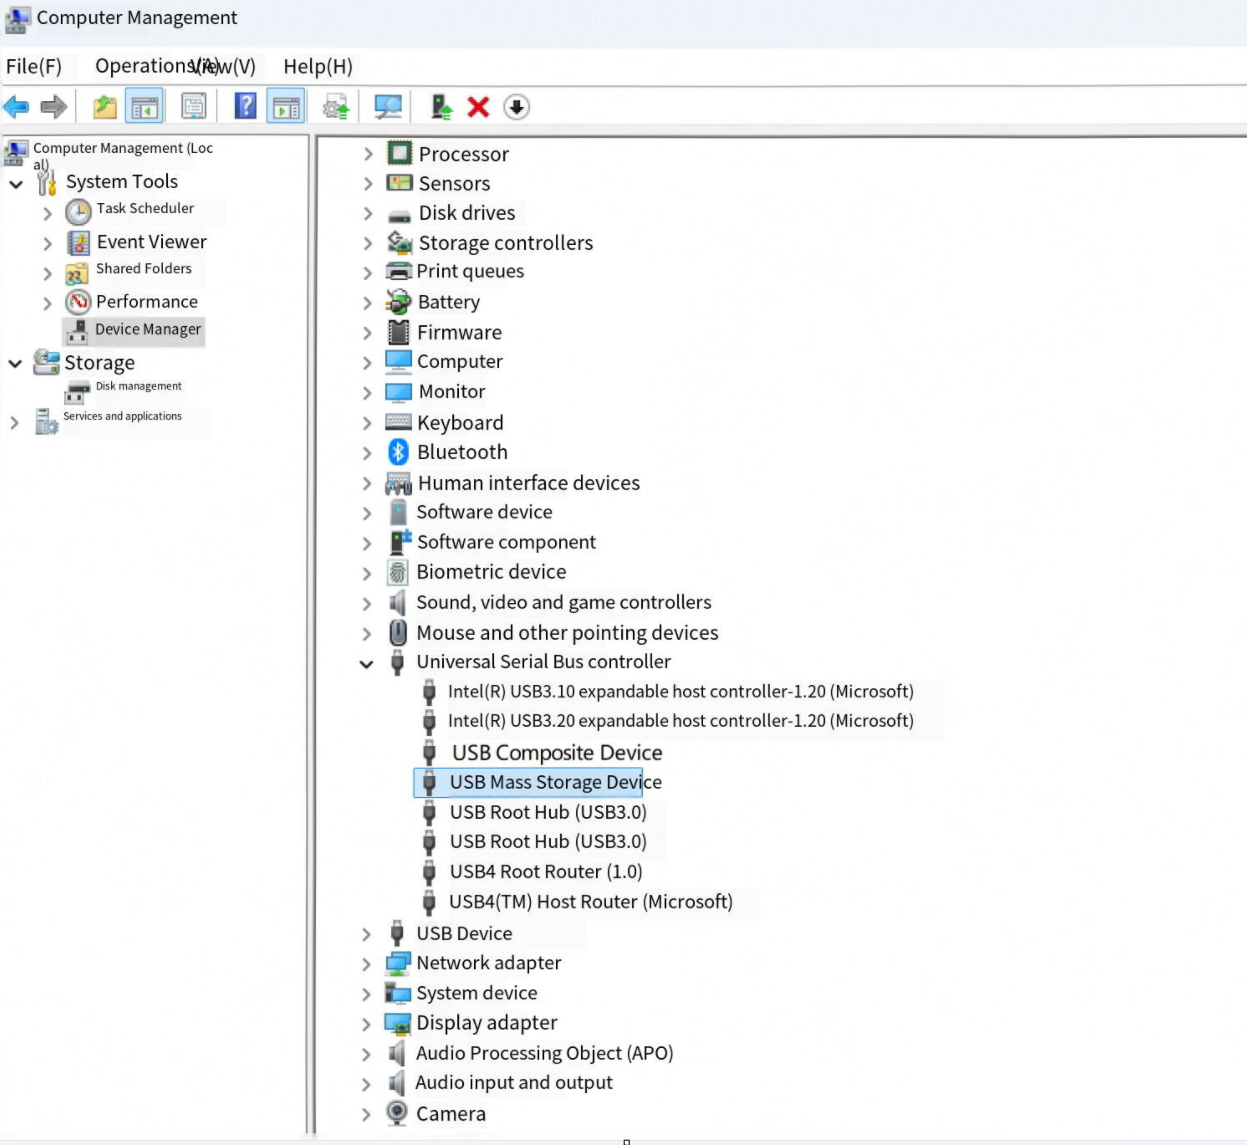Open the Help(H) menu
1247x1145 pixels.
click(x=318, y=66)
